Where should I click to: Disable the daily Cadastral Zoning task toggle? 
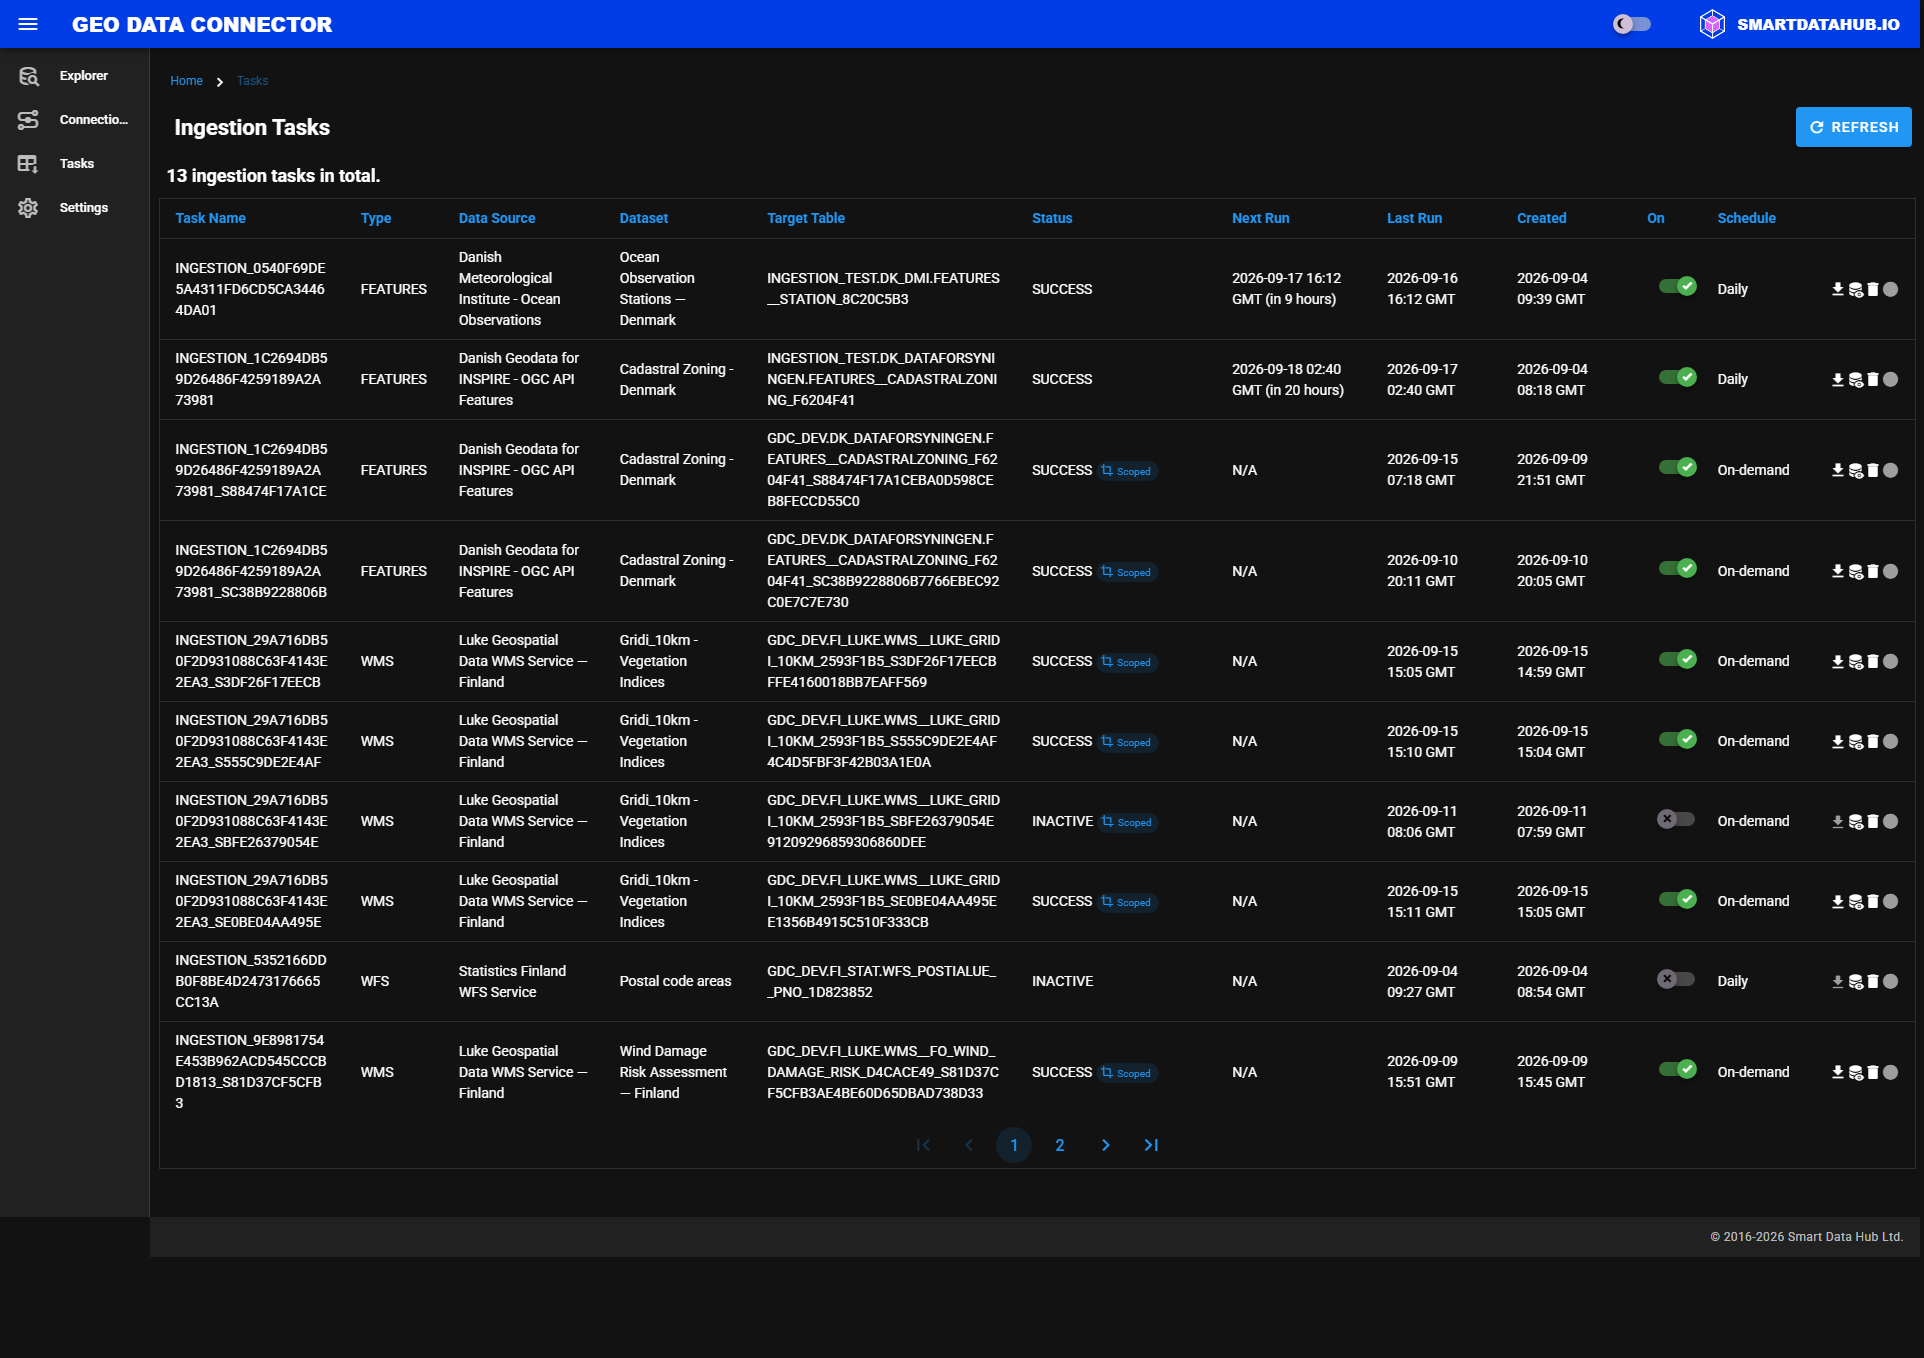[x=1677, y=378]
